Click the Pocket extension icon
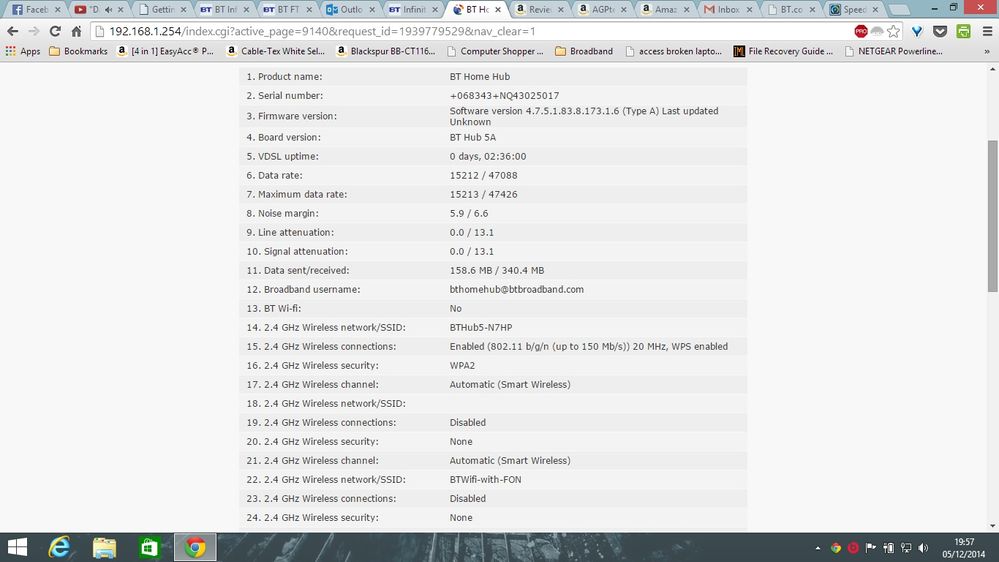This screenshot has height=562, width=999. tap(940, 31)
